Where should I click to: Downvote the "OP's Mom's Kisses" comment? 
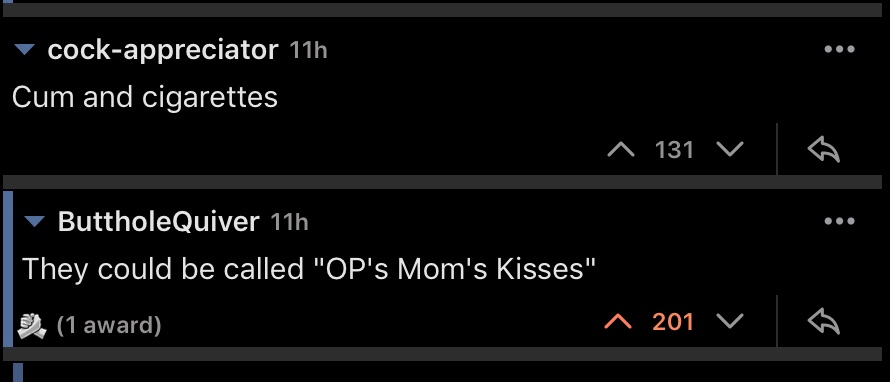(730, 322)
